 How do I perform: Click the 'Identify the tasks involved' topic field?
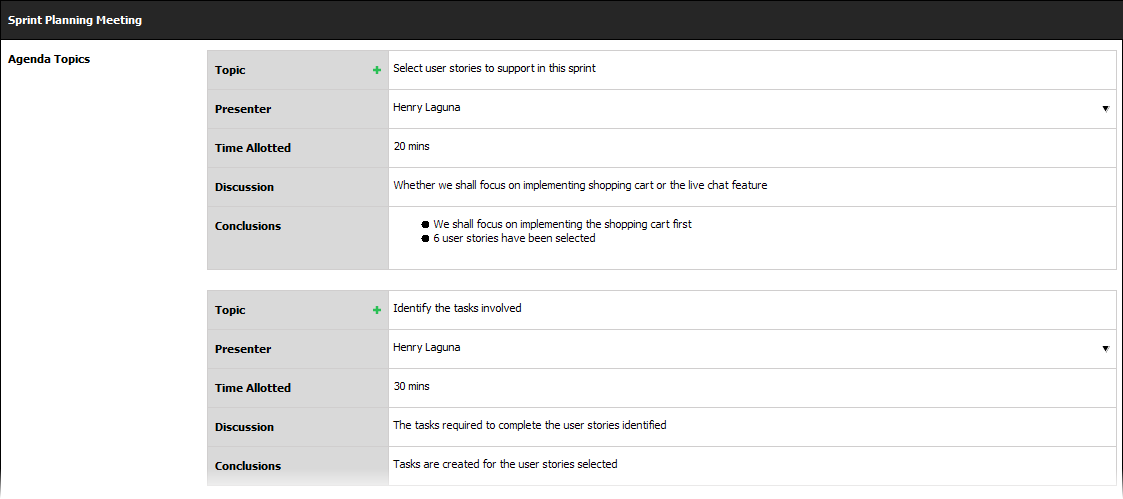click(x=457, y=308)
